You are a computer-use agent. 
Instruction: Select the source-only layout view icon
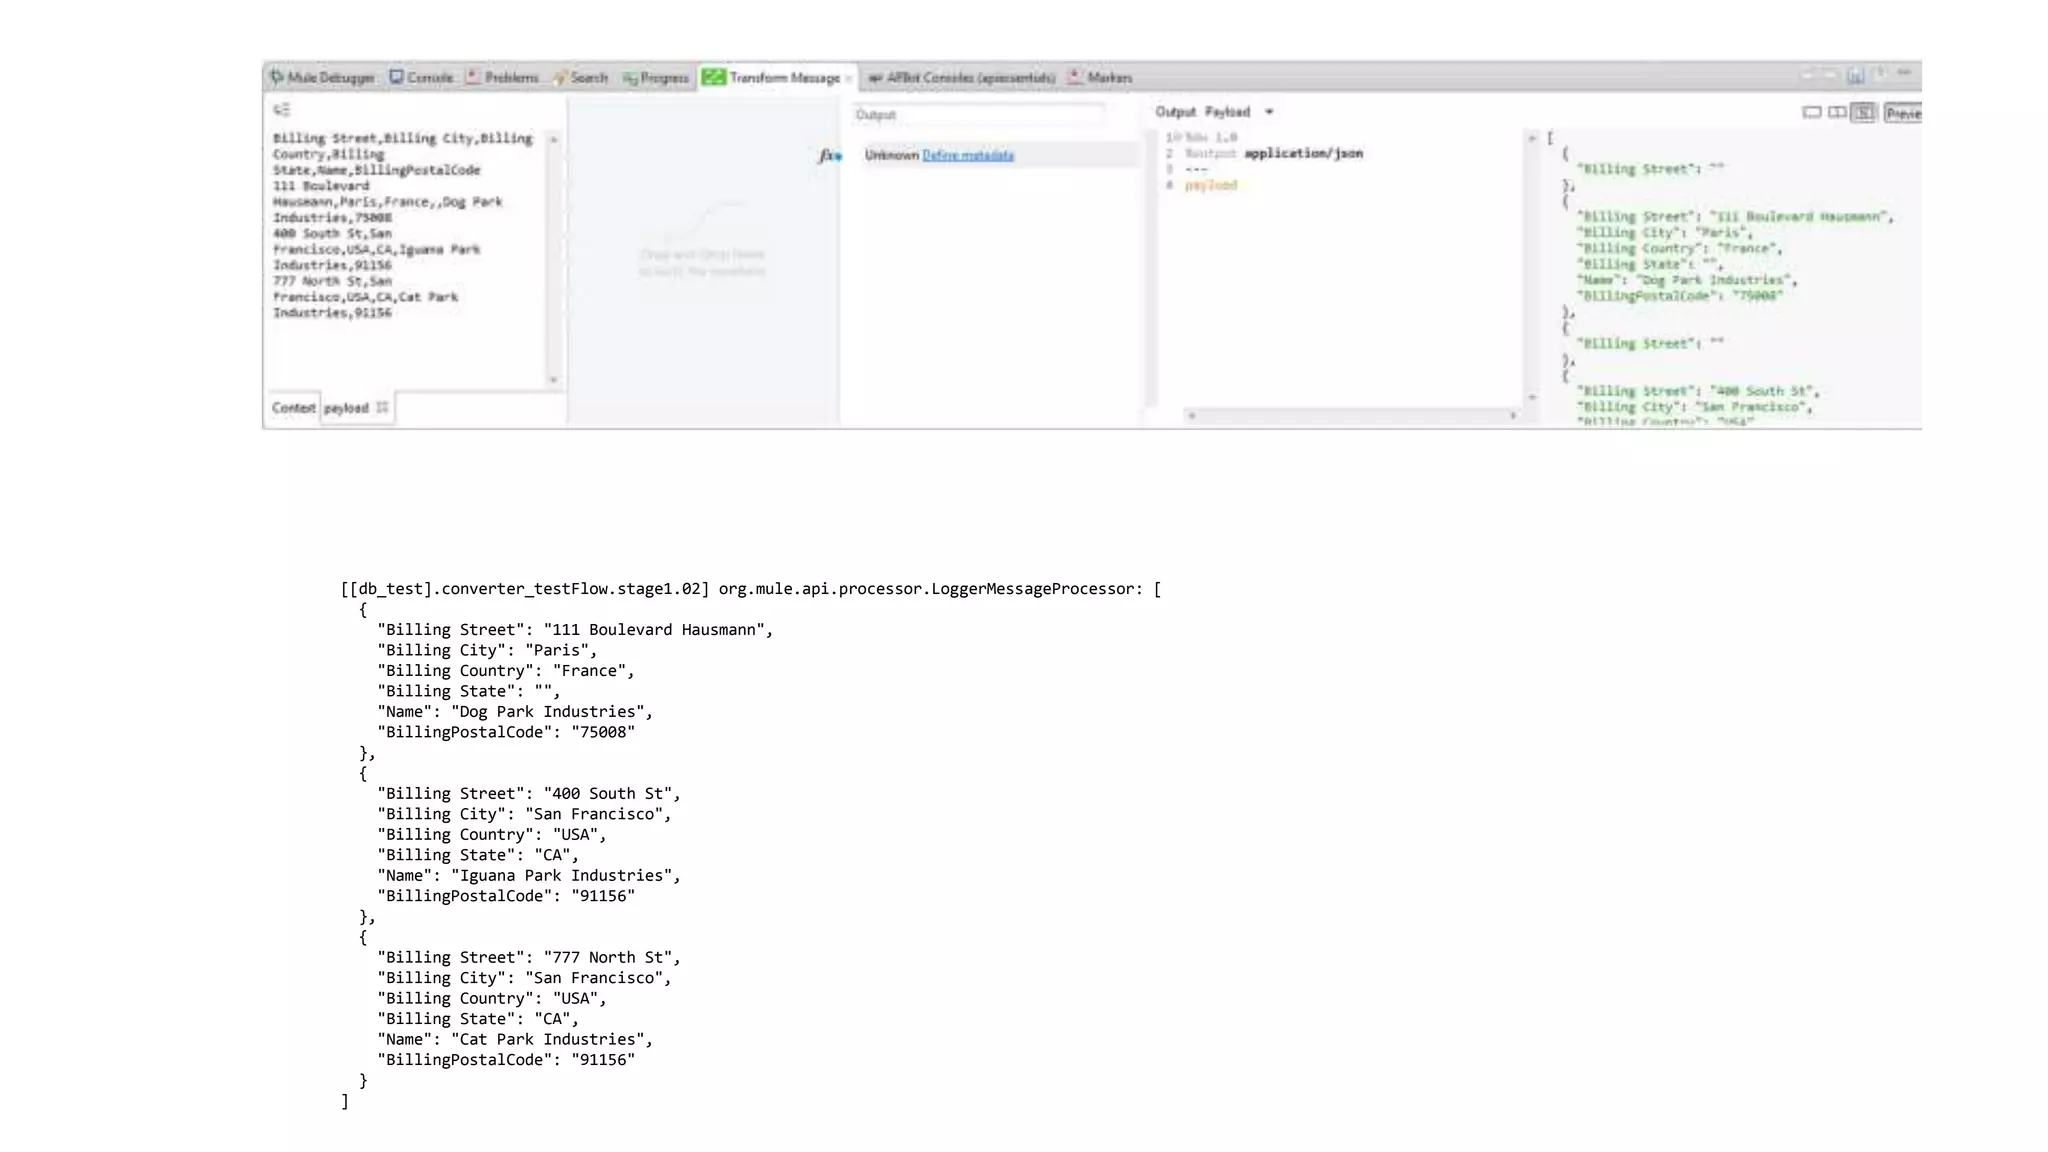[1863, 113]
